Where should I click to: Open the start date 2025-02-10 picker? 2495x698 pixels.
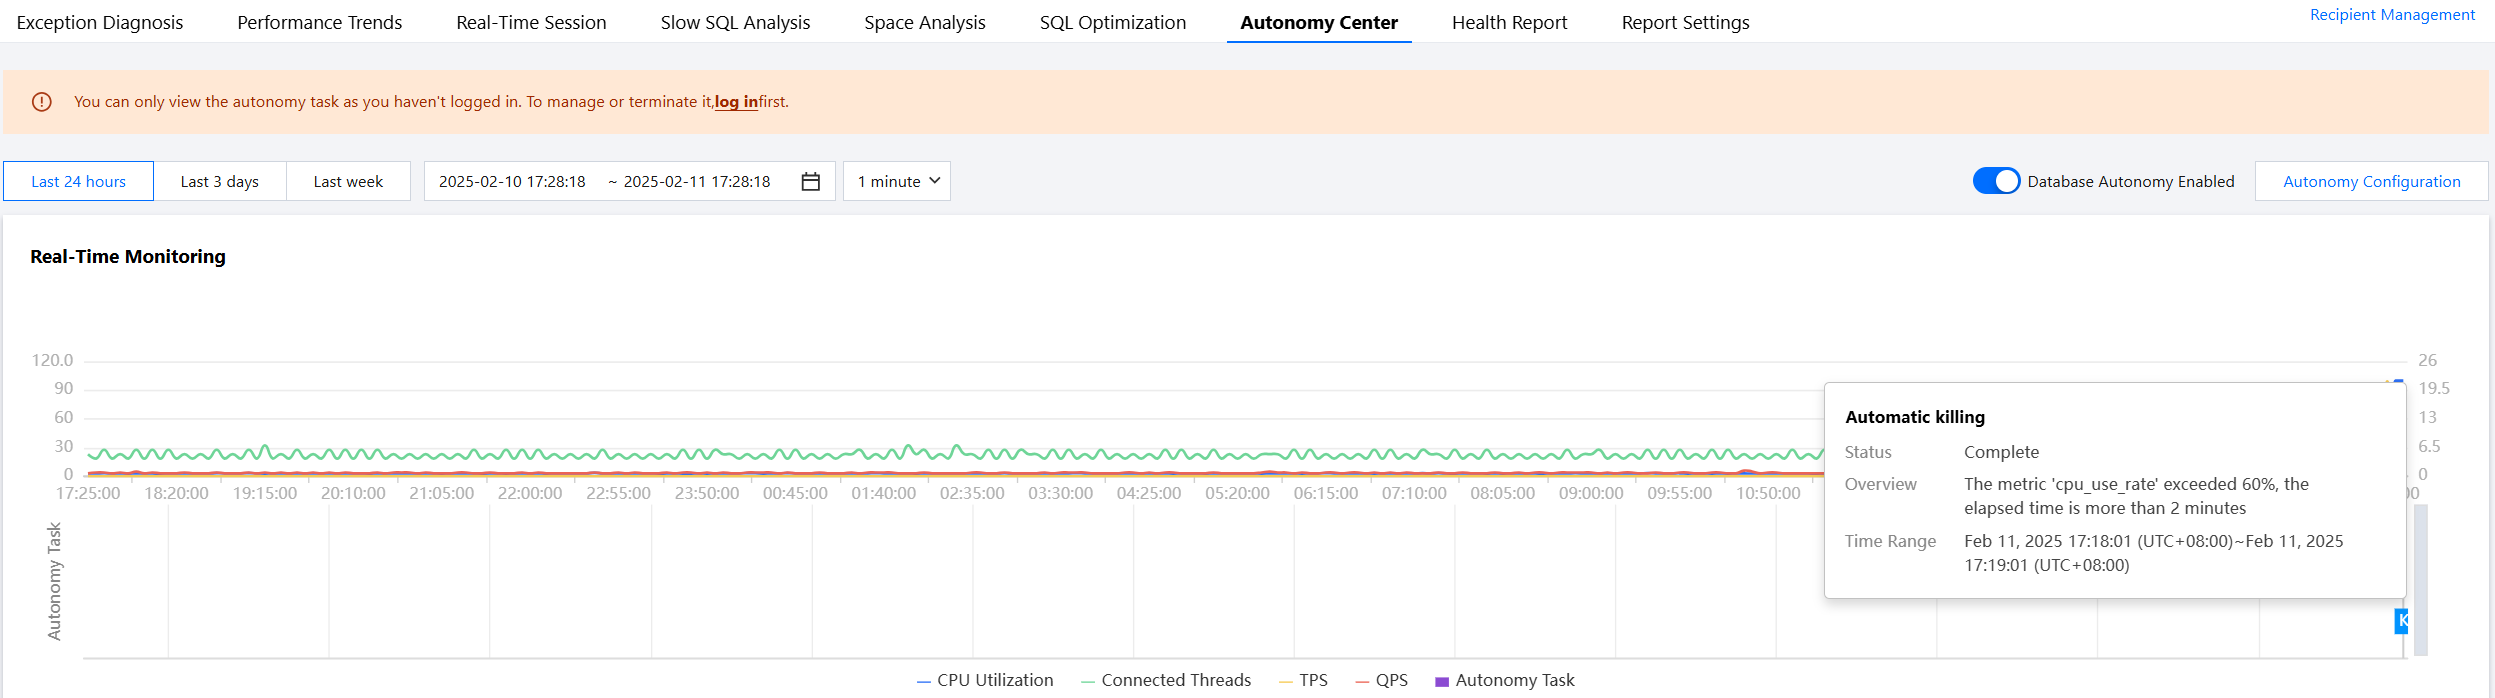click(x=512, y=181)
